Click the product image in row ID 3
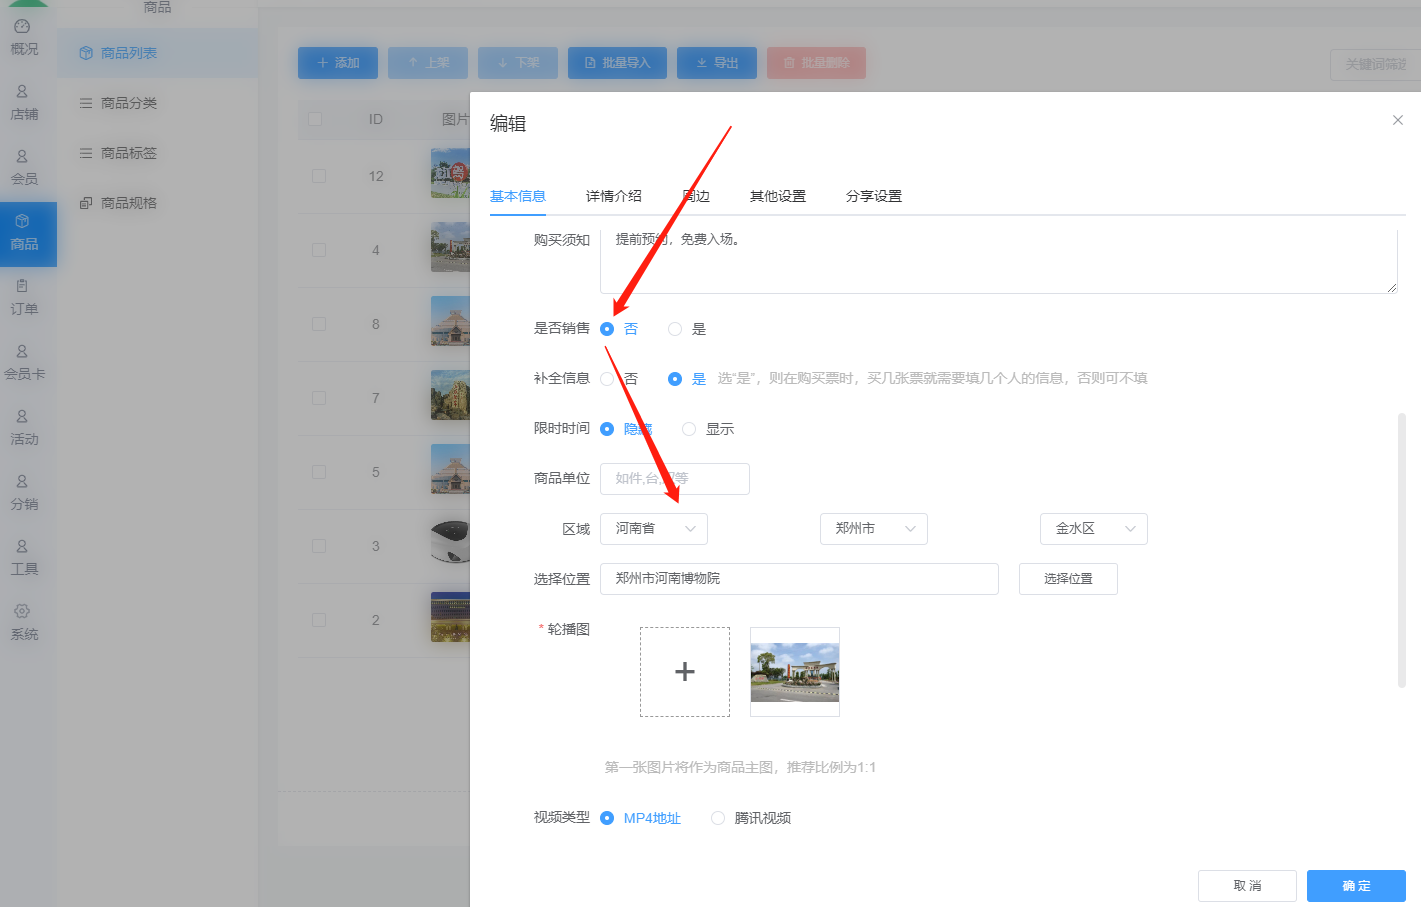Image resolution: width=1421 pixels, height=907 pixels. point(450,544)
